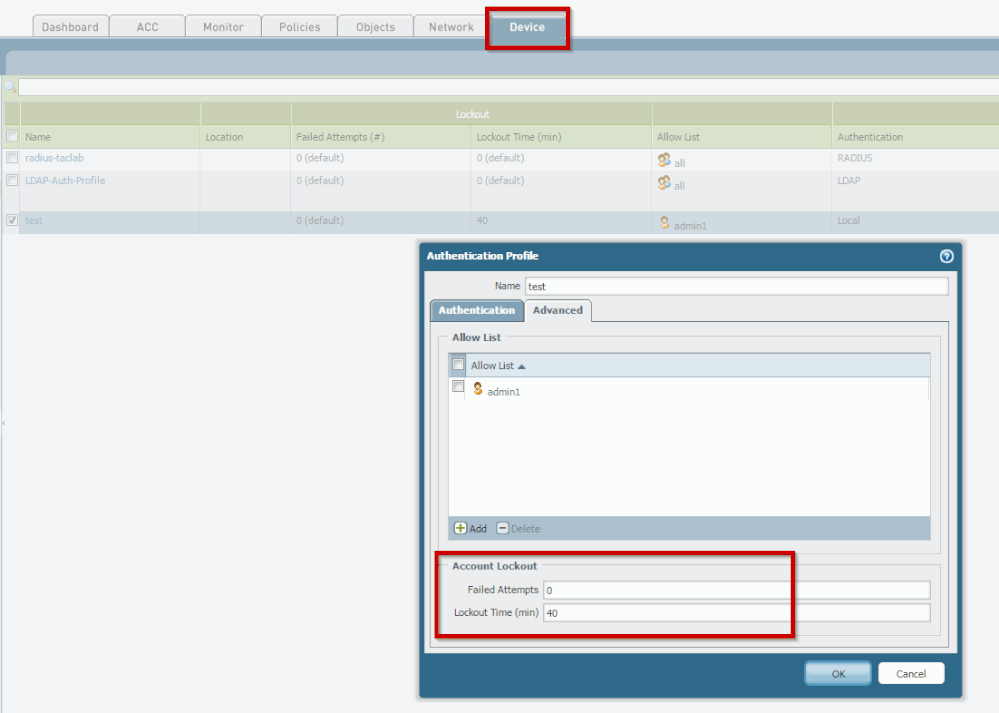Switch to the ACC tab
999x713 pixels.
coord(147,27)
